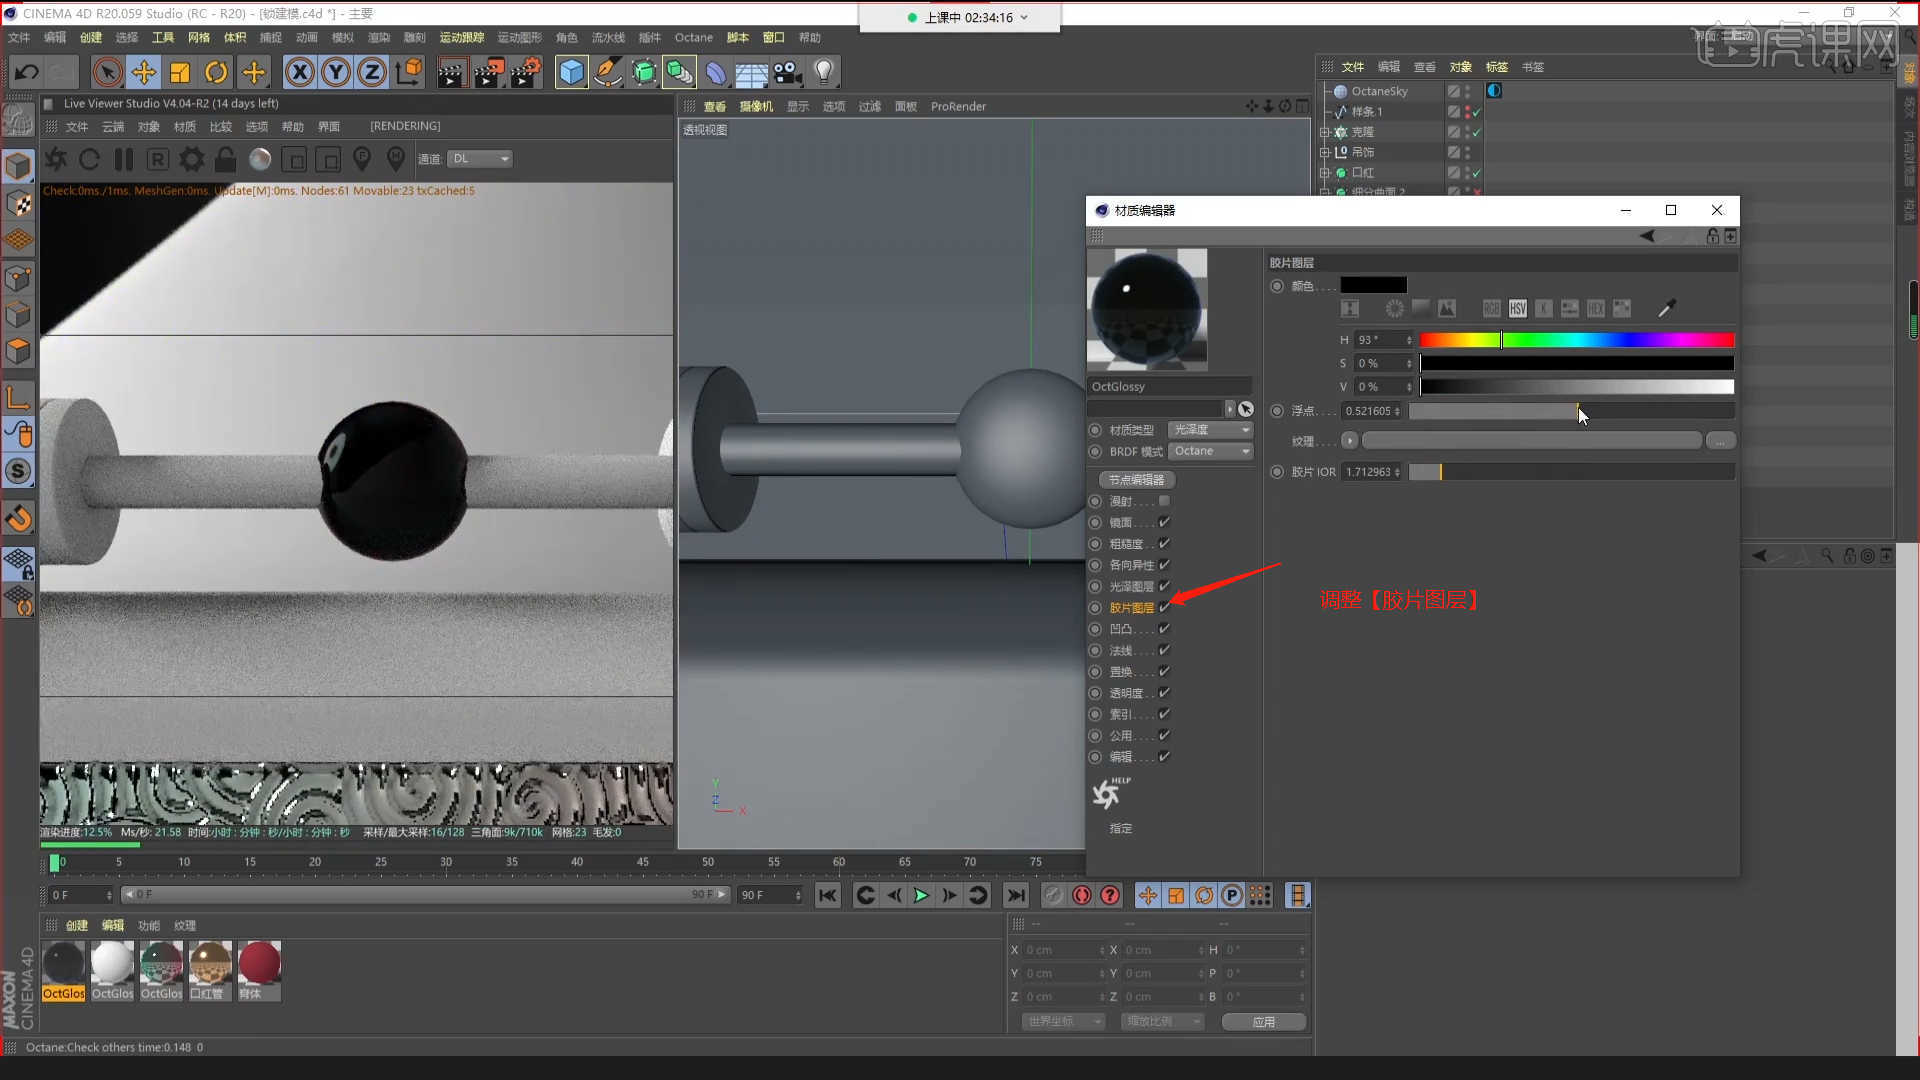Viewport: 1920px width, 1080px height.
Task: Select the Live Selection arrow tool
Action: pyautogui.click(x=107, y=72)
